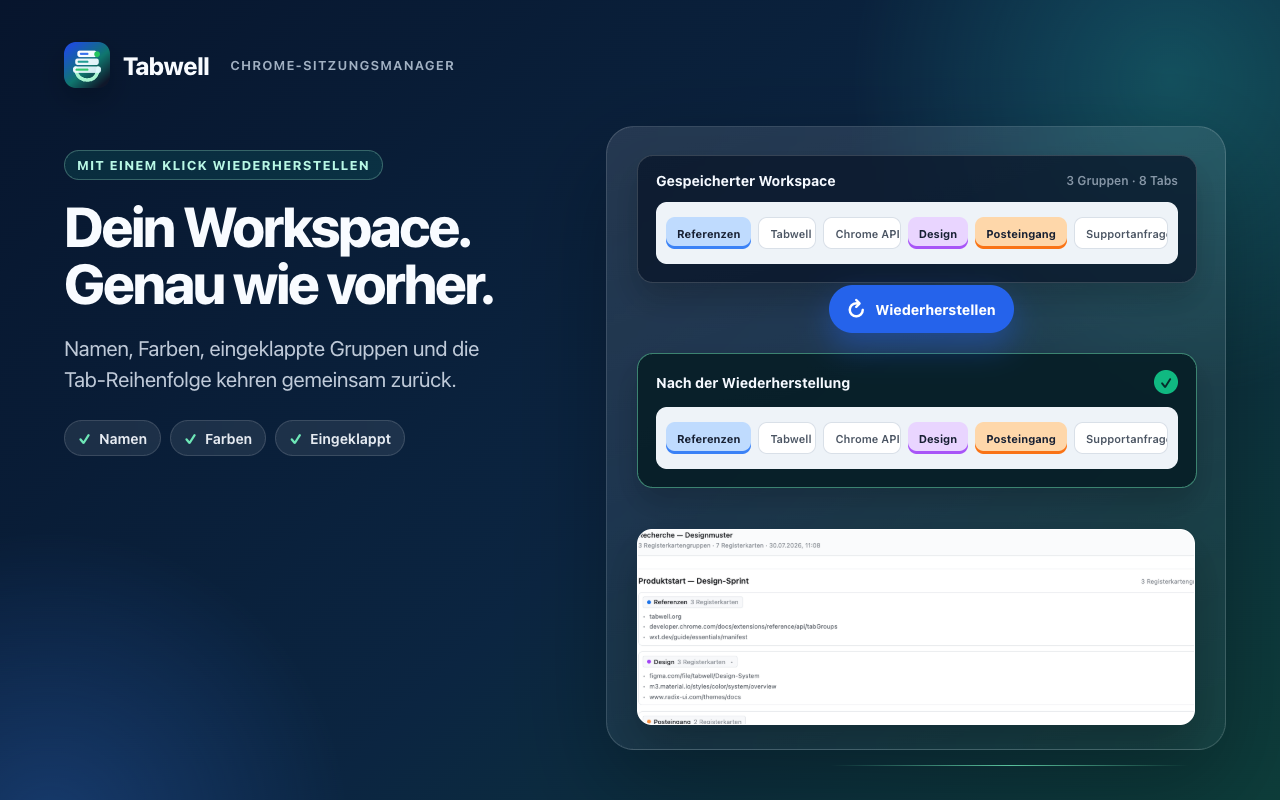Open the www.radix-ui.com themes docs link
The image size is (1280, 800).
695,697
